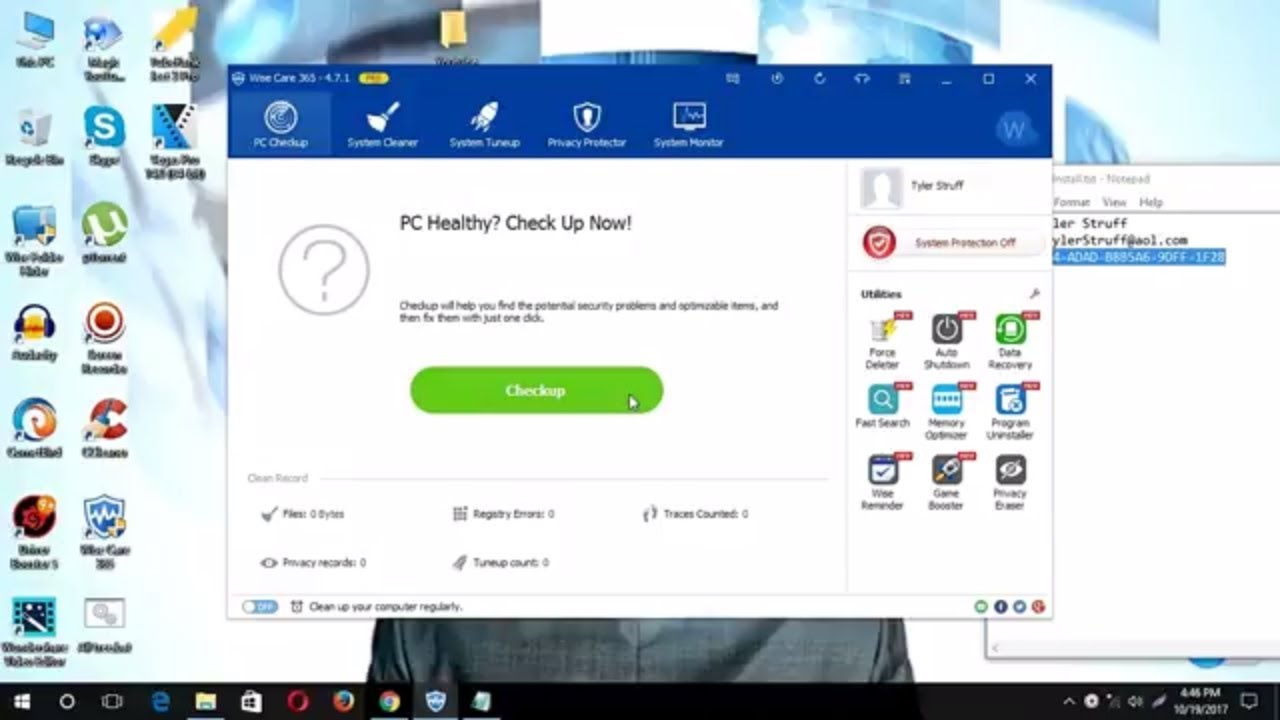Start the green Checkup button

click(536, 390)
